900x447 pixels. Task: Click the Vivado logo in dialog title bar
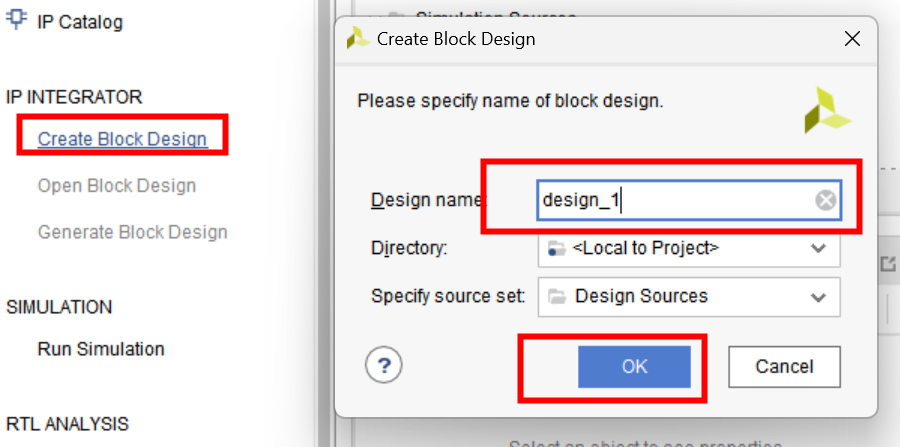[359, 38]
